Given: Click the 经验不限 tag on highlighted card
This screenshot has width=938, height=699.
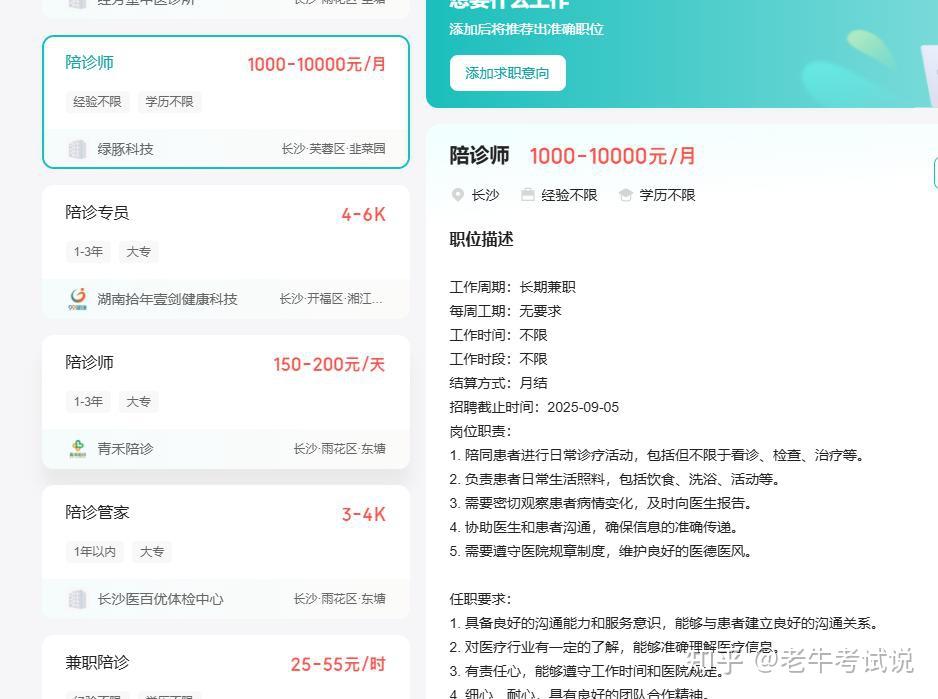Looking at the screenshot, I should coord(97,101).
